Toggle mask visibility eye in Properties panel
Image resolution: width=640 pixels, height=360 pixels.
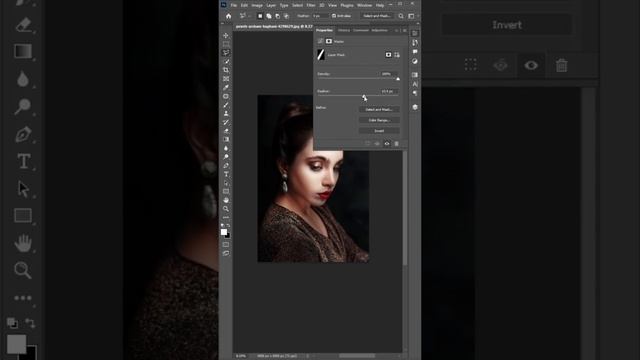coord(387,144)
